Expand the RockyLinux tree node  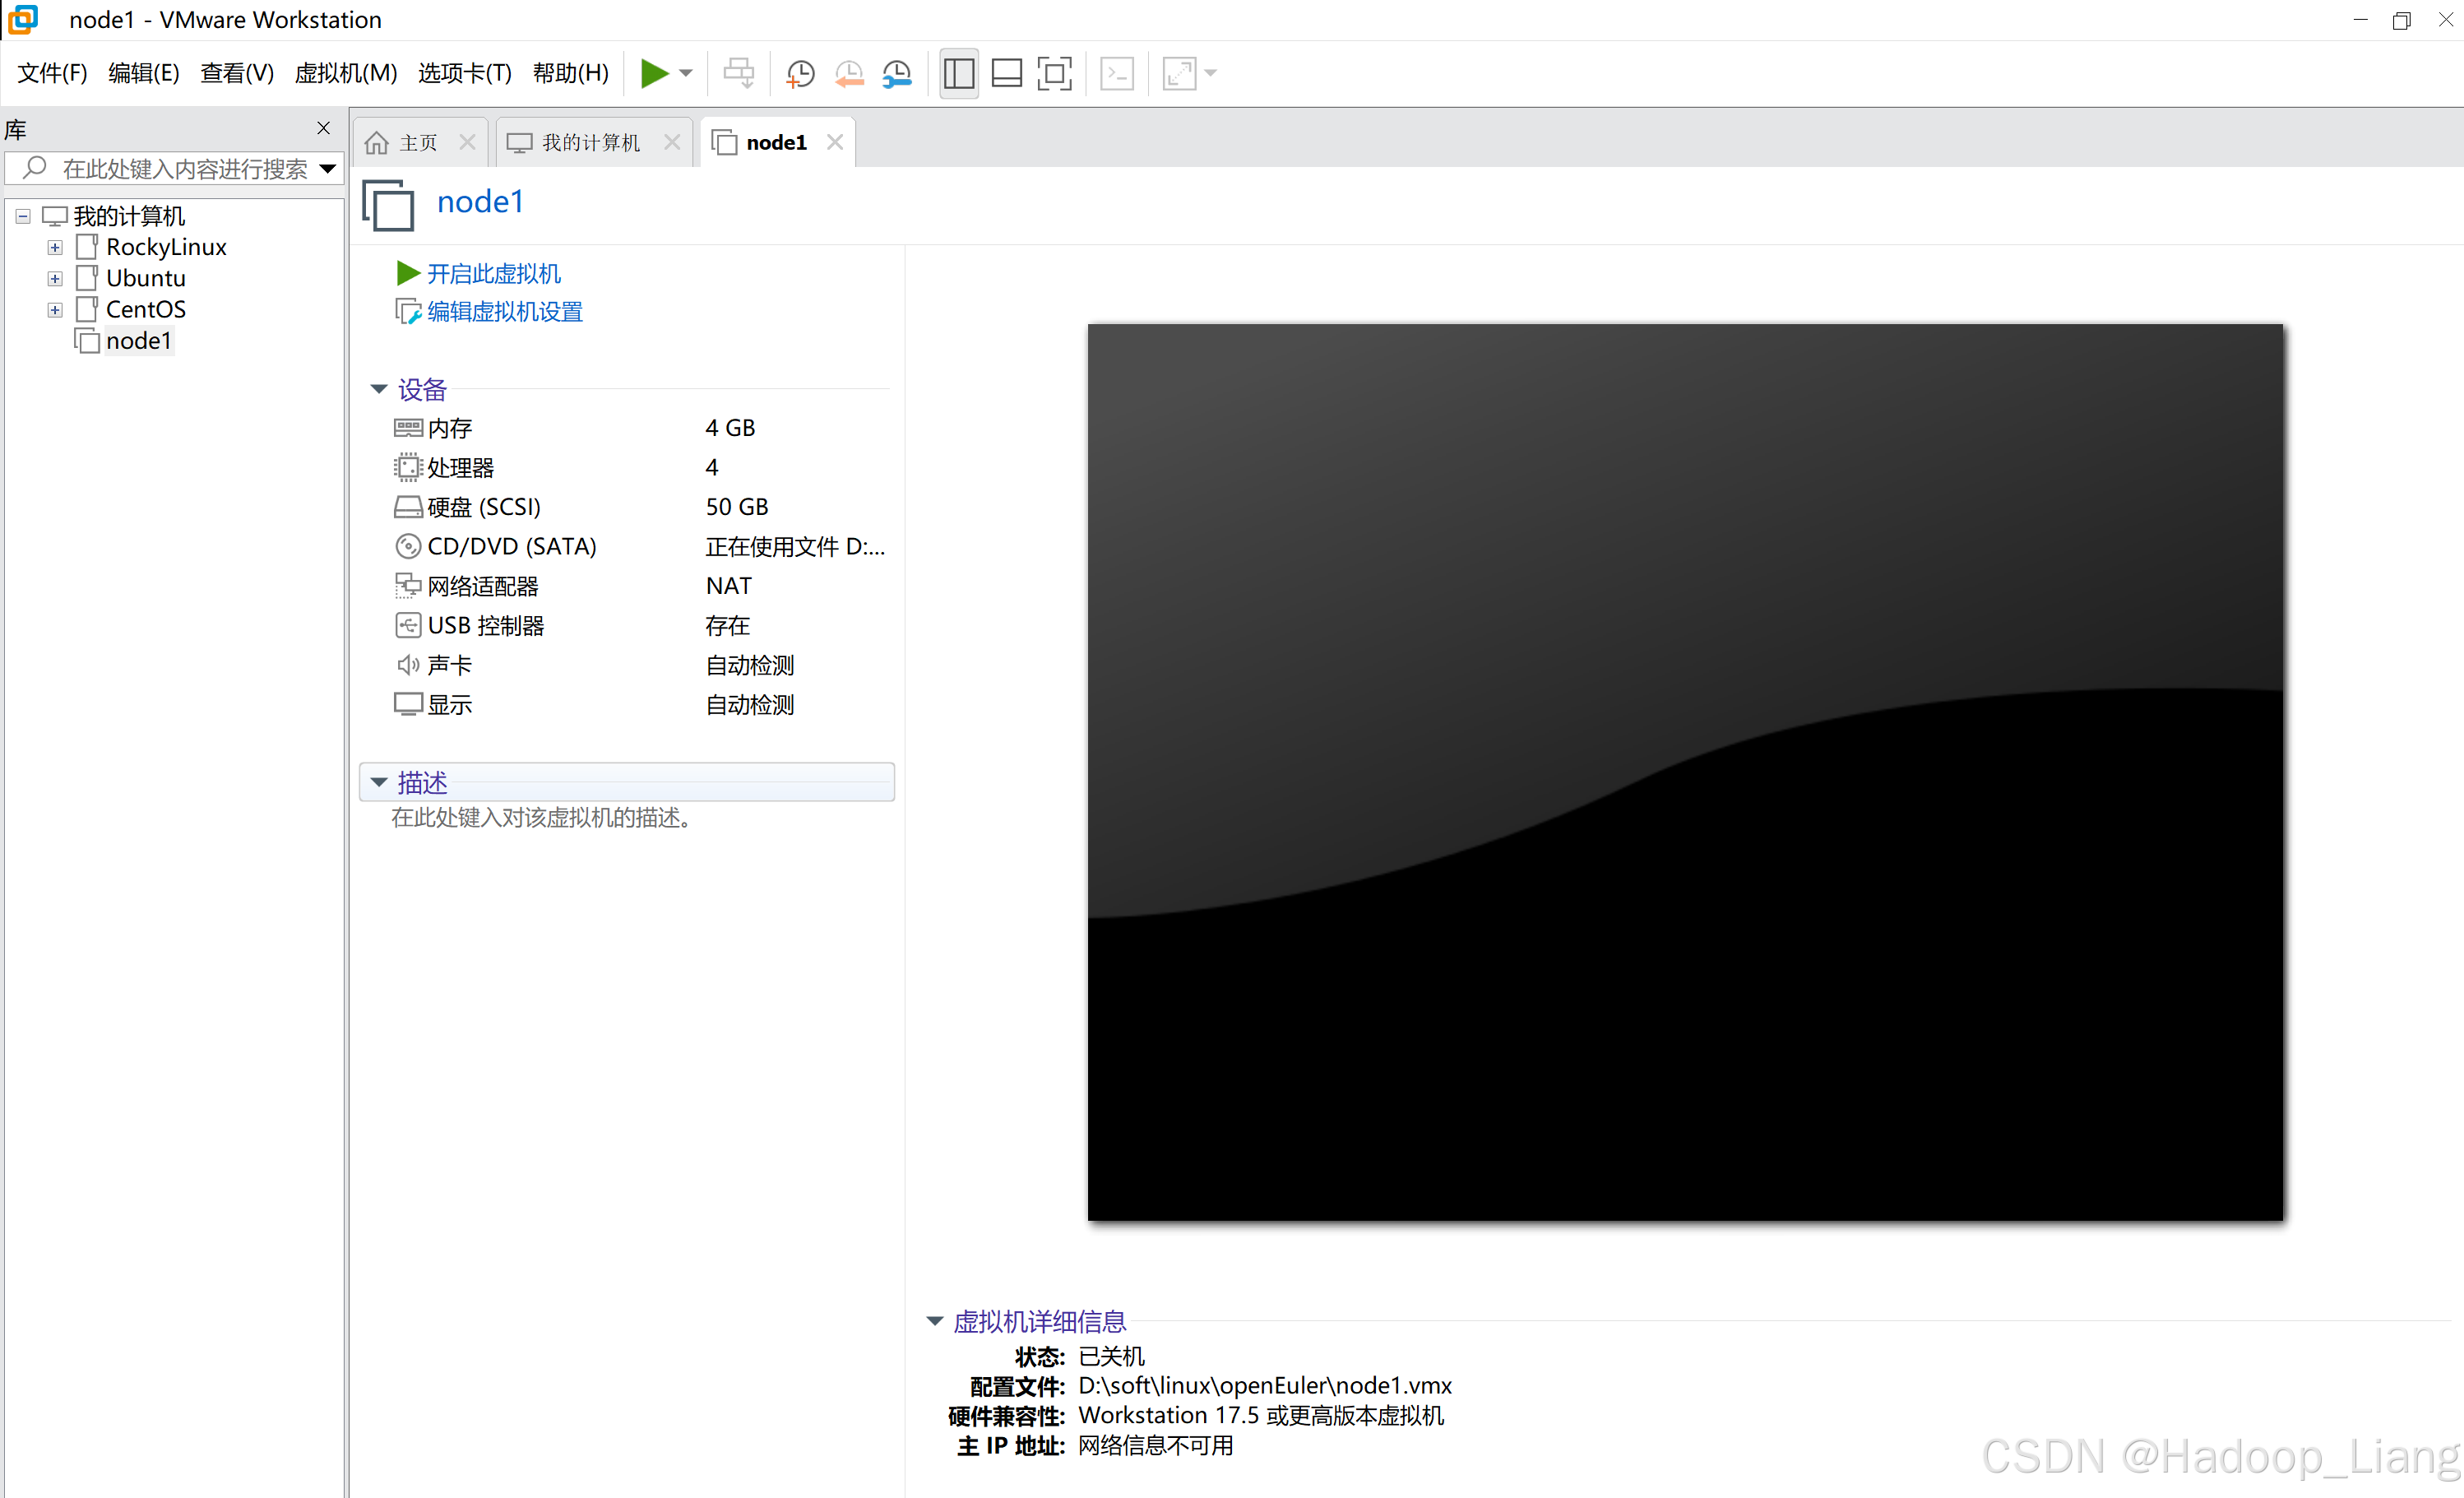[55, 247]
